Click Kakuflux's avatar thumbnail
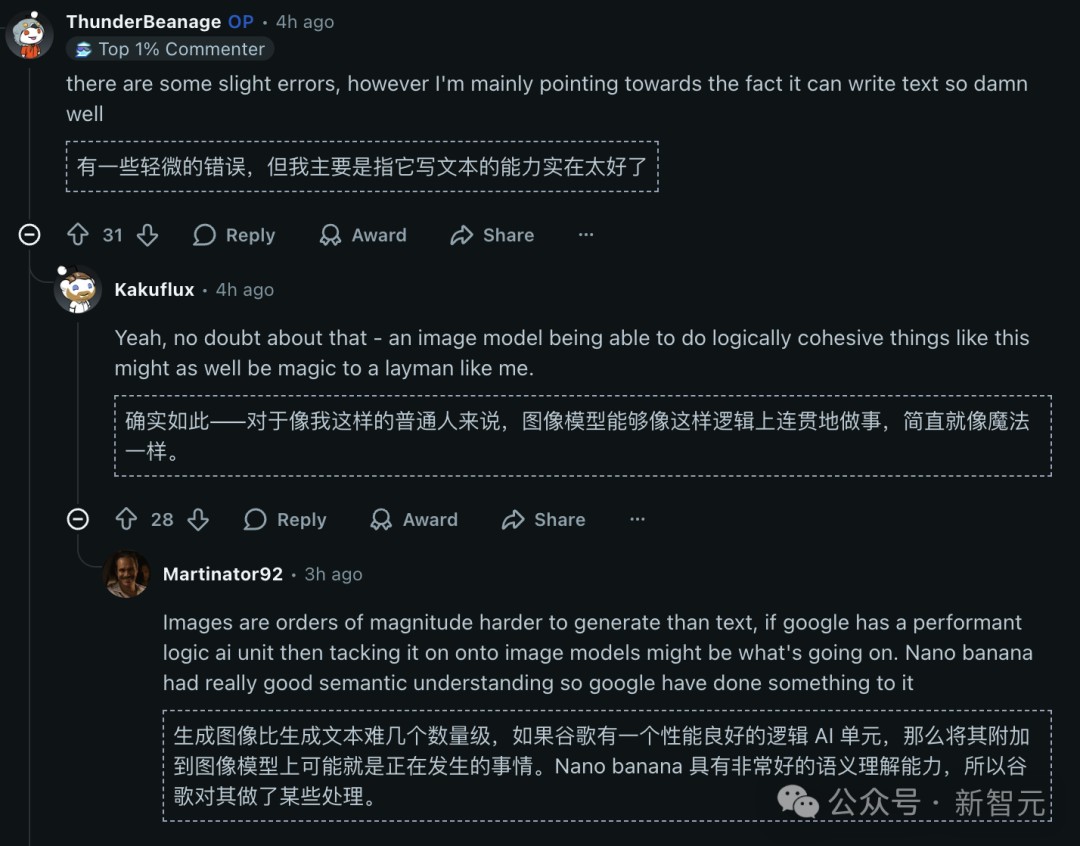This screenshot has width=1080, height=846. coord(78,288)
